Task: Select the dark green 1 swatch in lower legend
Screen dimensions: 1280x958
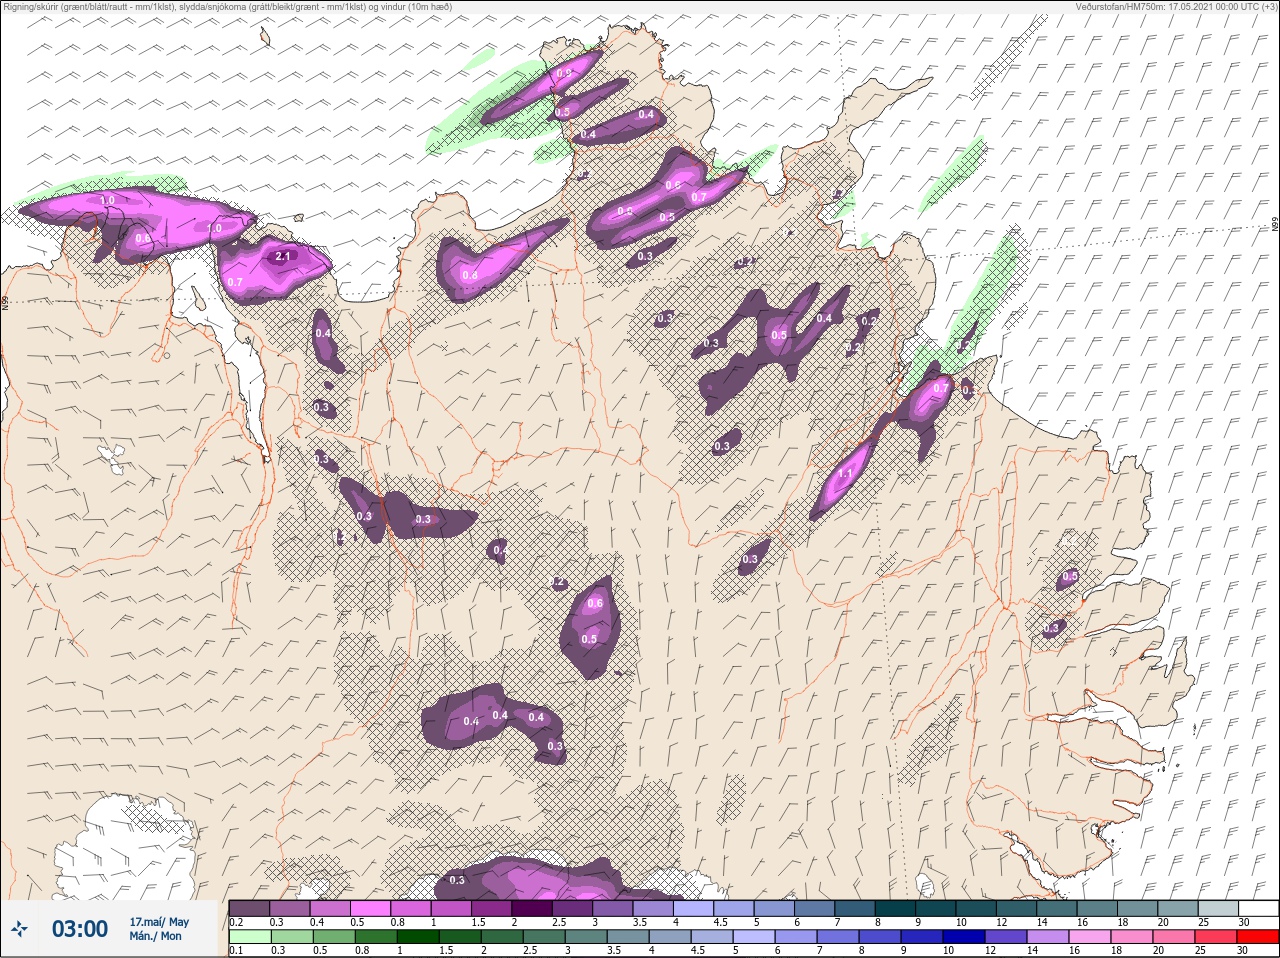Action: (418, 939)
